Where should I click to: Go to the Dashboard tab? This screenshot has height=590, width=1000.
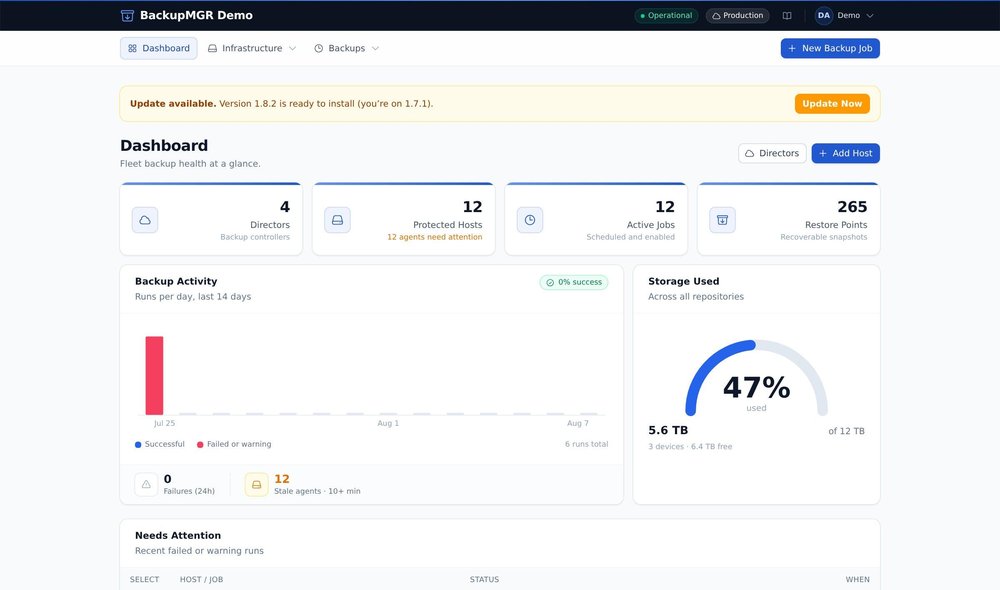point(159,48)
